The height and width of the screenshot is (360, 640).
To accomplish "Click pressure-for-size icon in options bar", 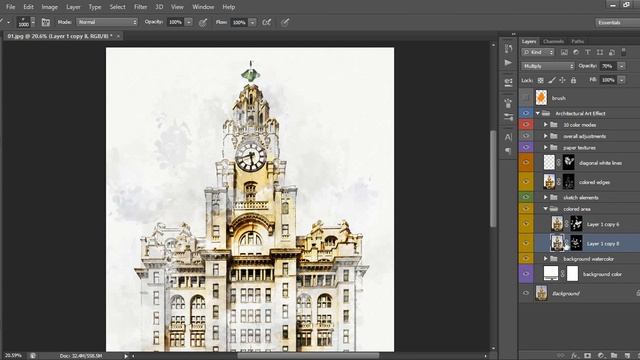I will pos(285,22).
